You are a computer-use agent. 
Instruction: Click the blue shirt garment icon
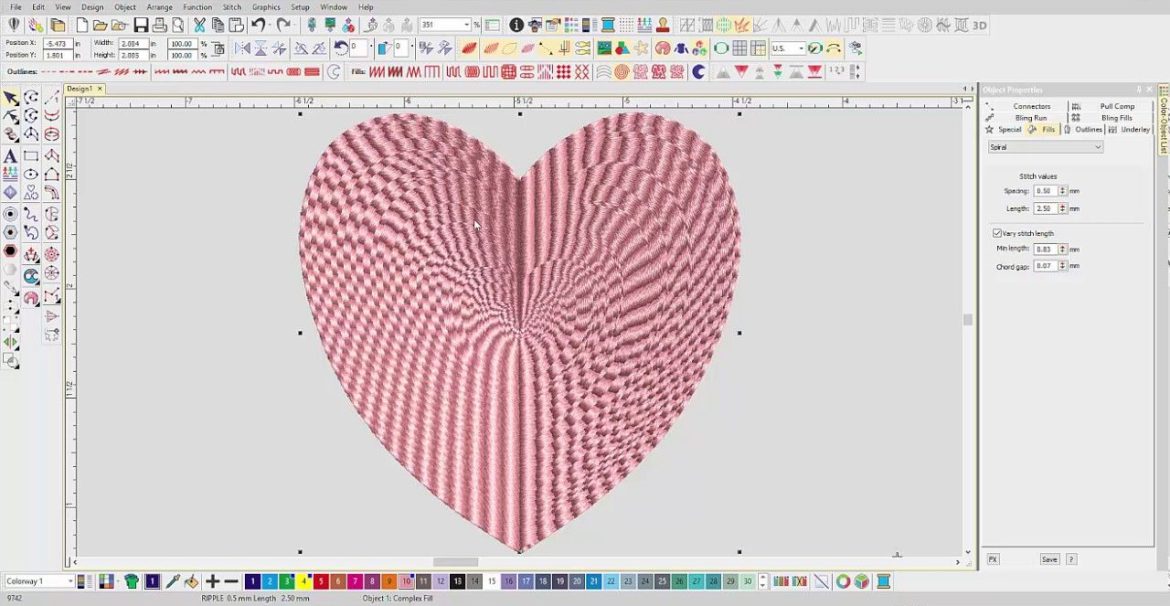pos(681,49)
